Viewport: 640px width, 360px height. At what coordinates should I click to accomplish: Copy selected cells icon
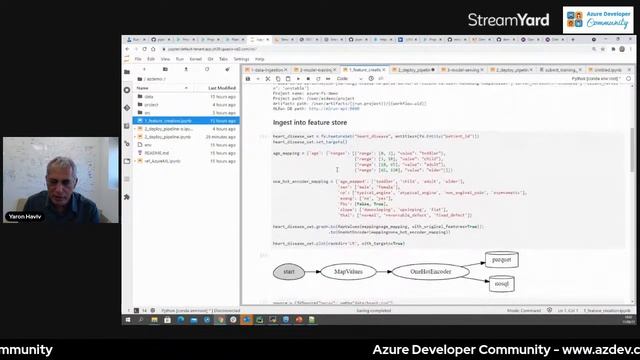278,79
